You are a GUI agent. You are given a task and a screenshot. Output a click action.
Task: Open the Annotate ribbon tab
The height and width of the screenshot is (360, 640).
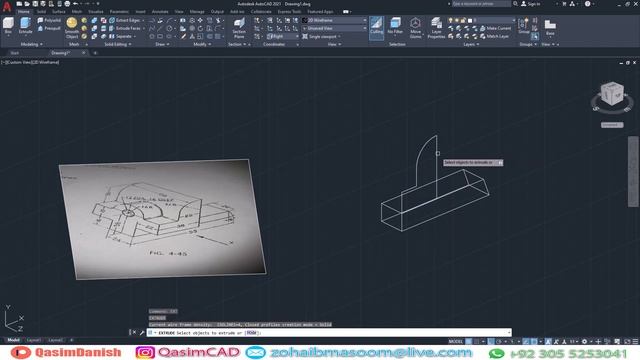click(160, 12)
